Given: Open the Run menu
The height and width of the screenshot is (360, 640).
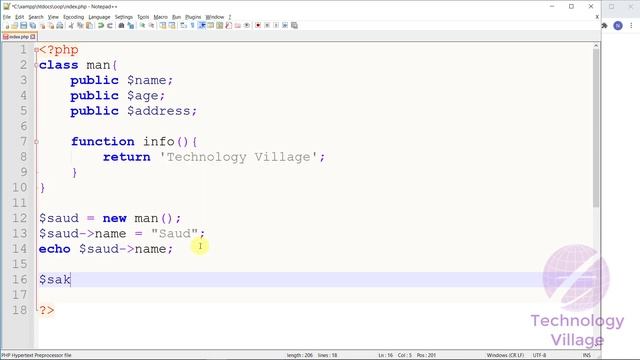Looking at the screenshot, I should tap(176, 17).
